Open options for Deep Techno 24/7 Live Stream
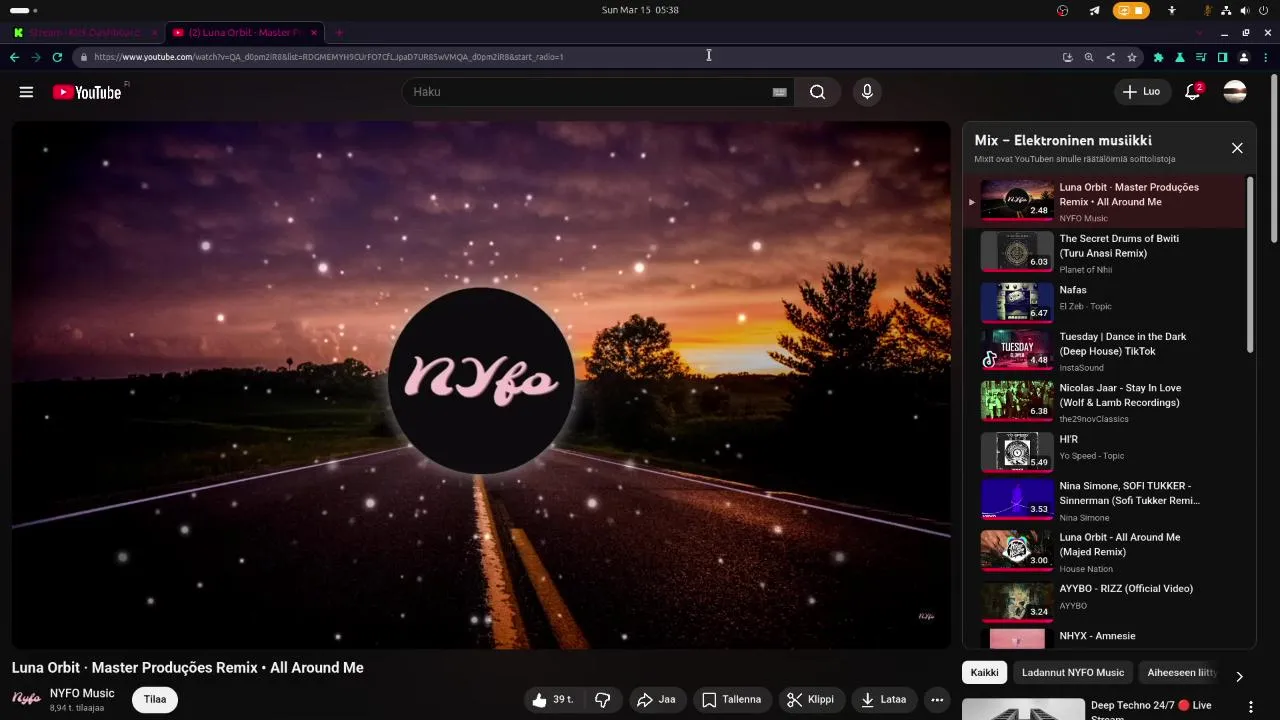The width and height of the screenshot is (1280, 720). [x=1250, y=706]
